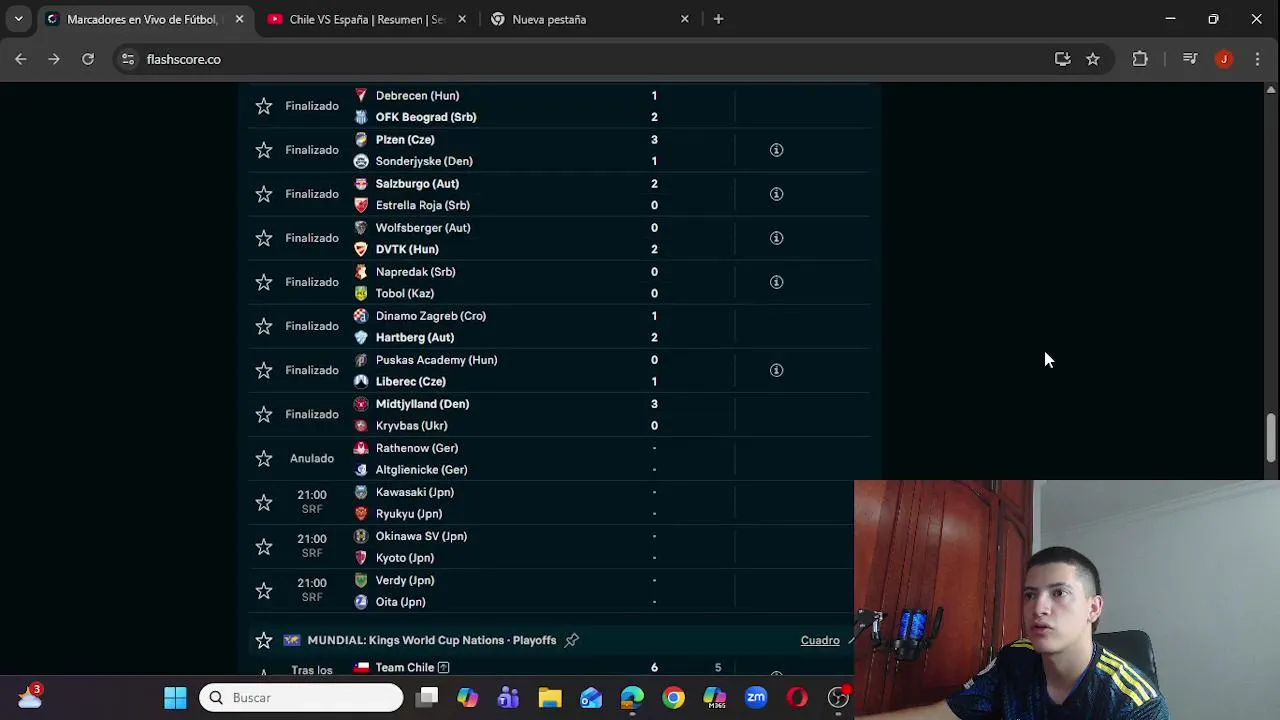This screenshot has height=720, width=1280.
Task: Star the Salzburgo vs Estrella Roja match
Action: click(x=264, y=194)
